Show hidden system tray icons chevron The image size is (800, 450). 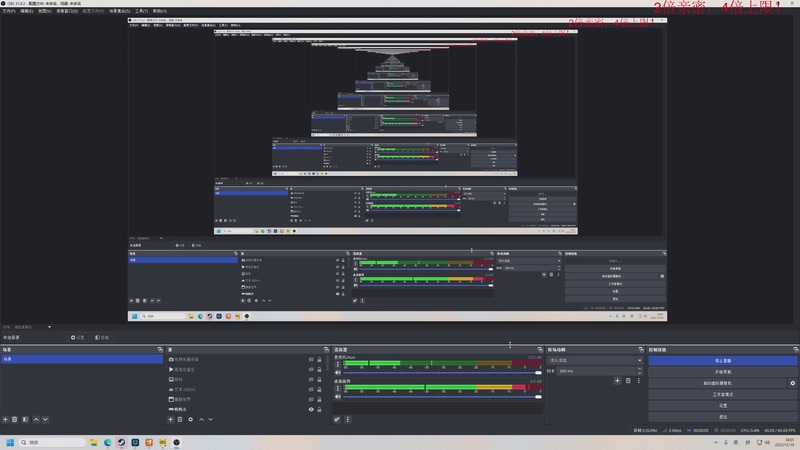coord(716,442)
